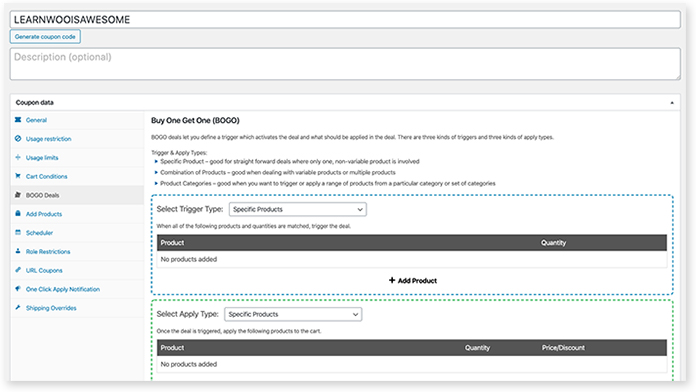Collapse the Coupon data panel arrow
This screenshot has height=392, width=696.
[672, 103]
